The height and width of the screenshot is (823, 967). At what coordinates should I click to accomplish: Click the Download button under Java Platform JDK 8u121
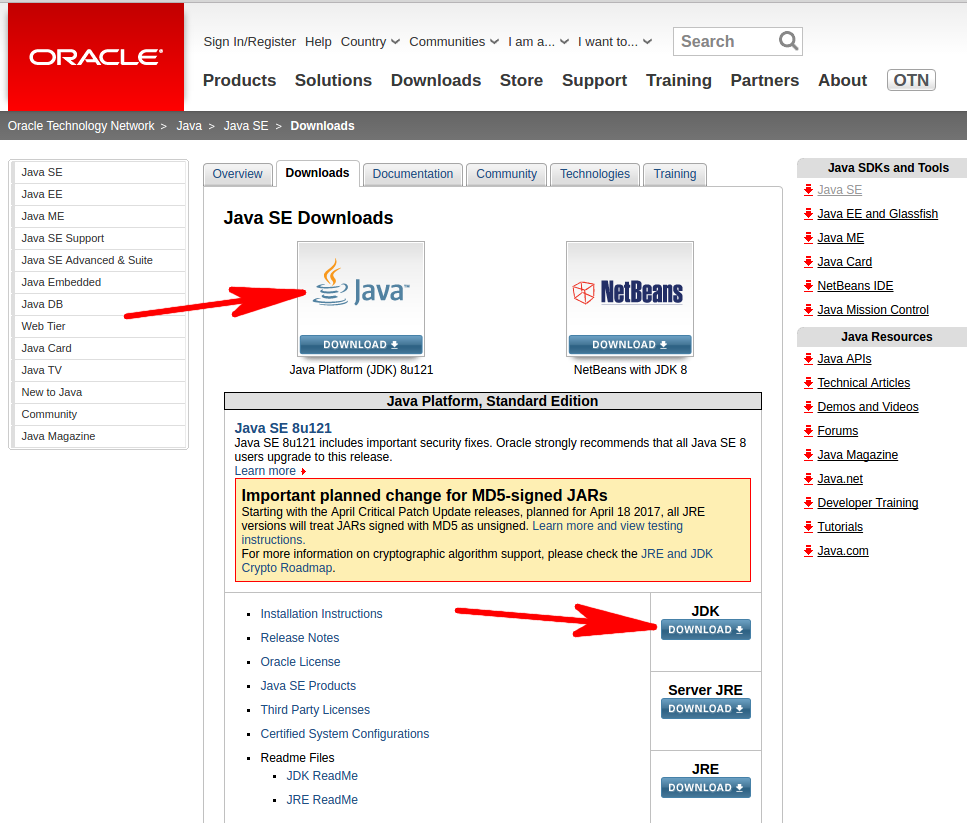361,345
